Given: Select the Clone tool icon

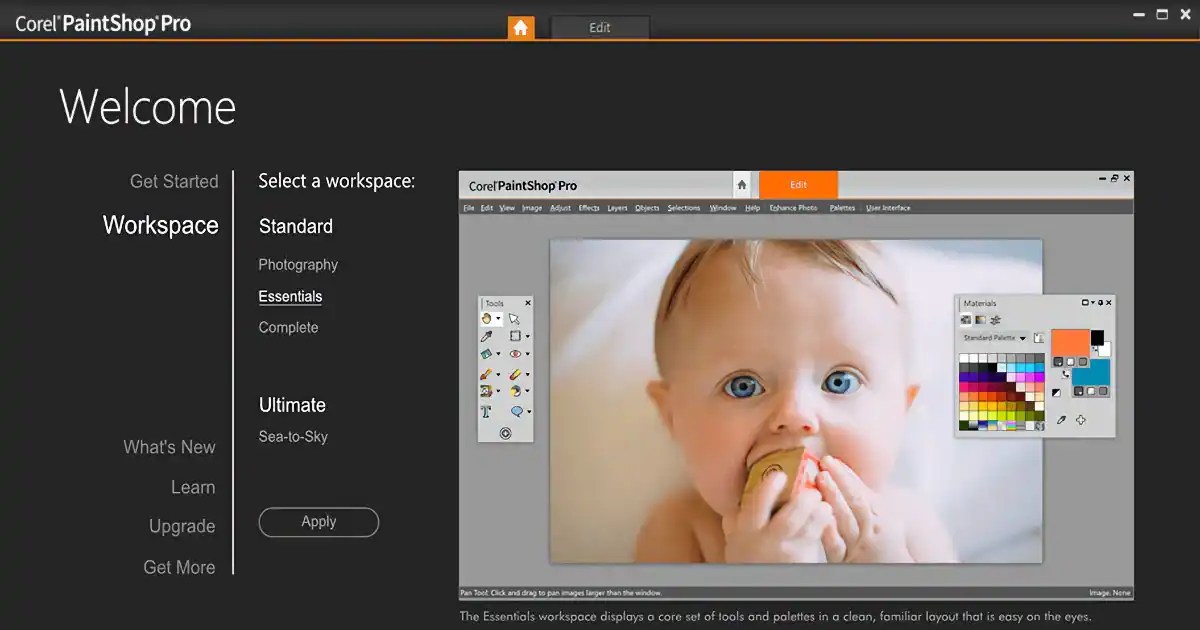Looking at the screenshot, I should pos(486,392).
